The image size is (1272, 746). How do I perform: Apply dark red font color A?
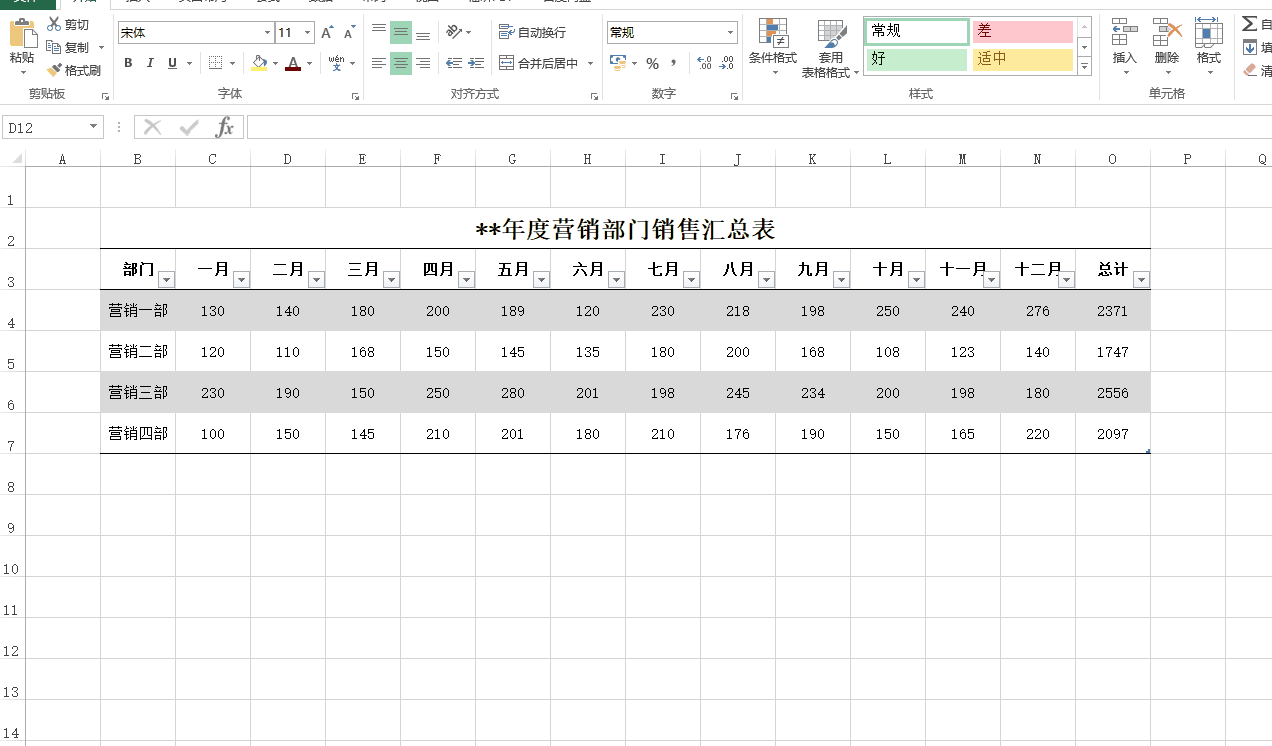point(293,63)
